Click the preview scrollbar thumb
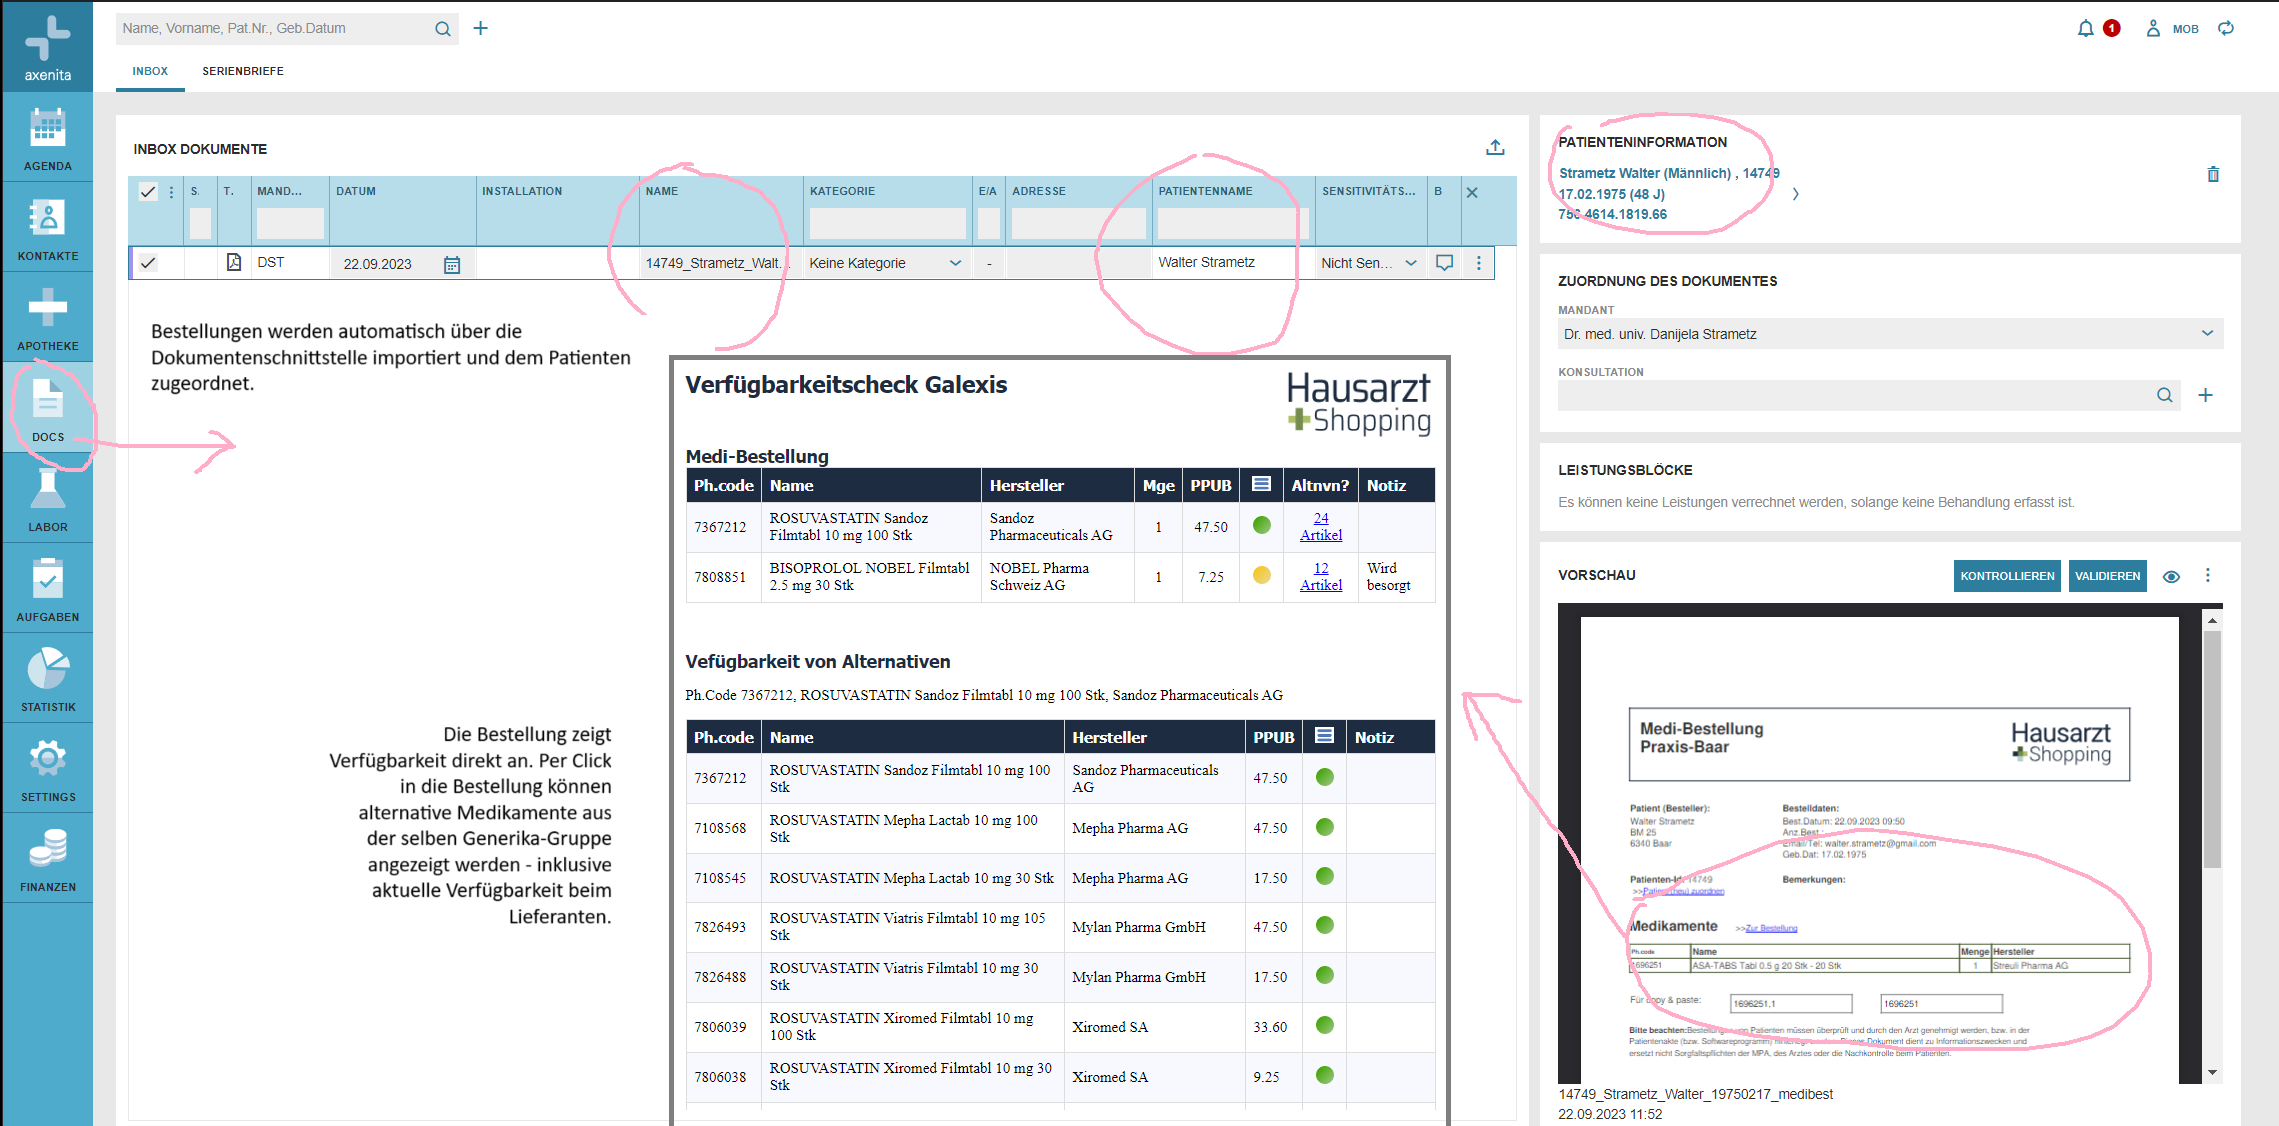Image resolution: width=2279 pixels, height=1126 pixels. point(2212,750)
